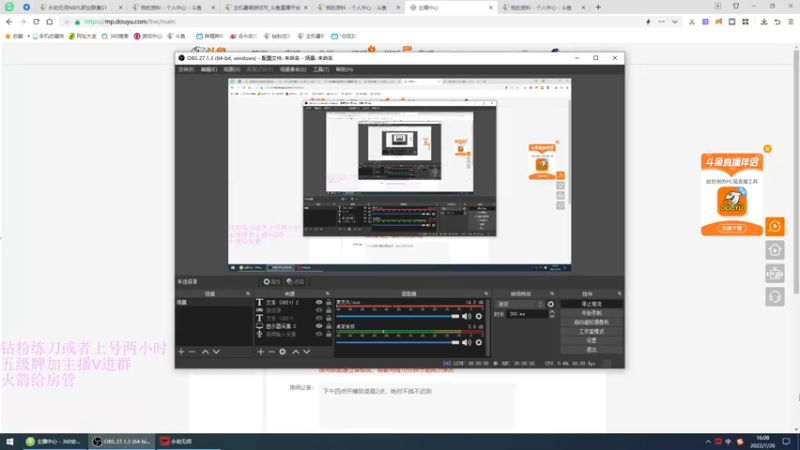Open the scene transition type dropdown

tap(519, 304)
